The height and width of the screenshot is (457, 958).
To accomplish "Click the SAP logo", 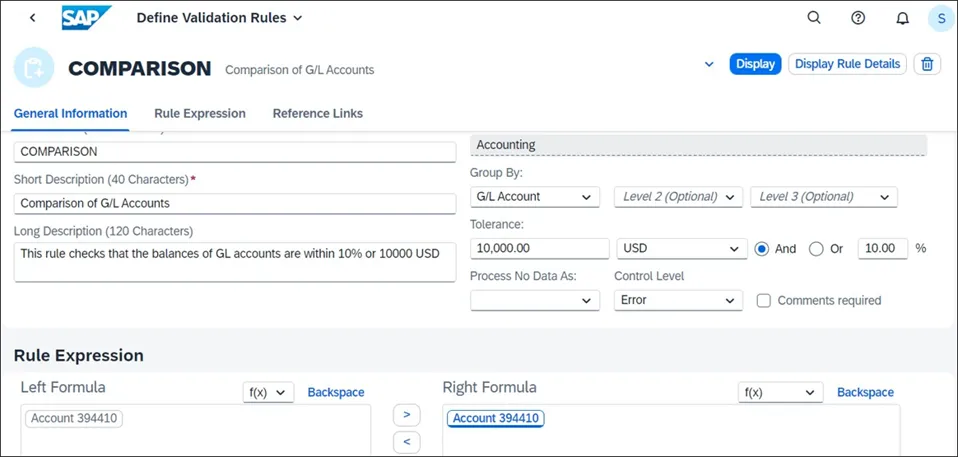I will point(85,18).
